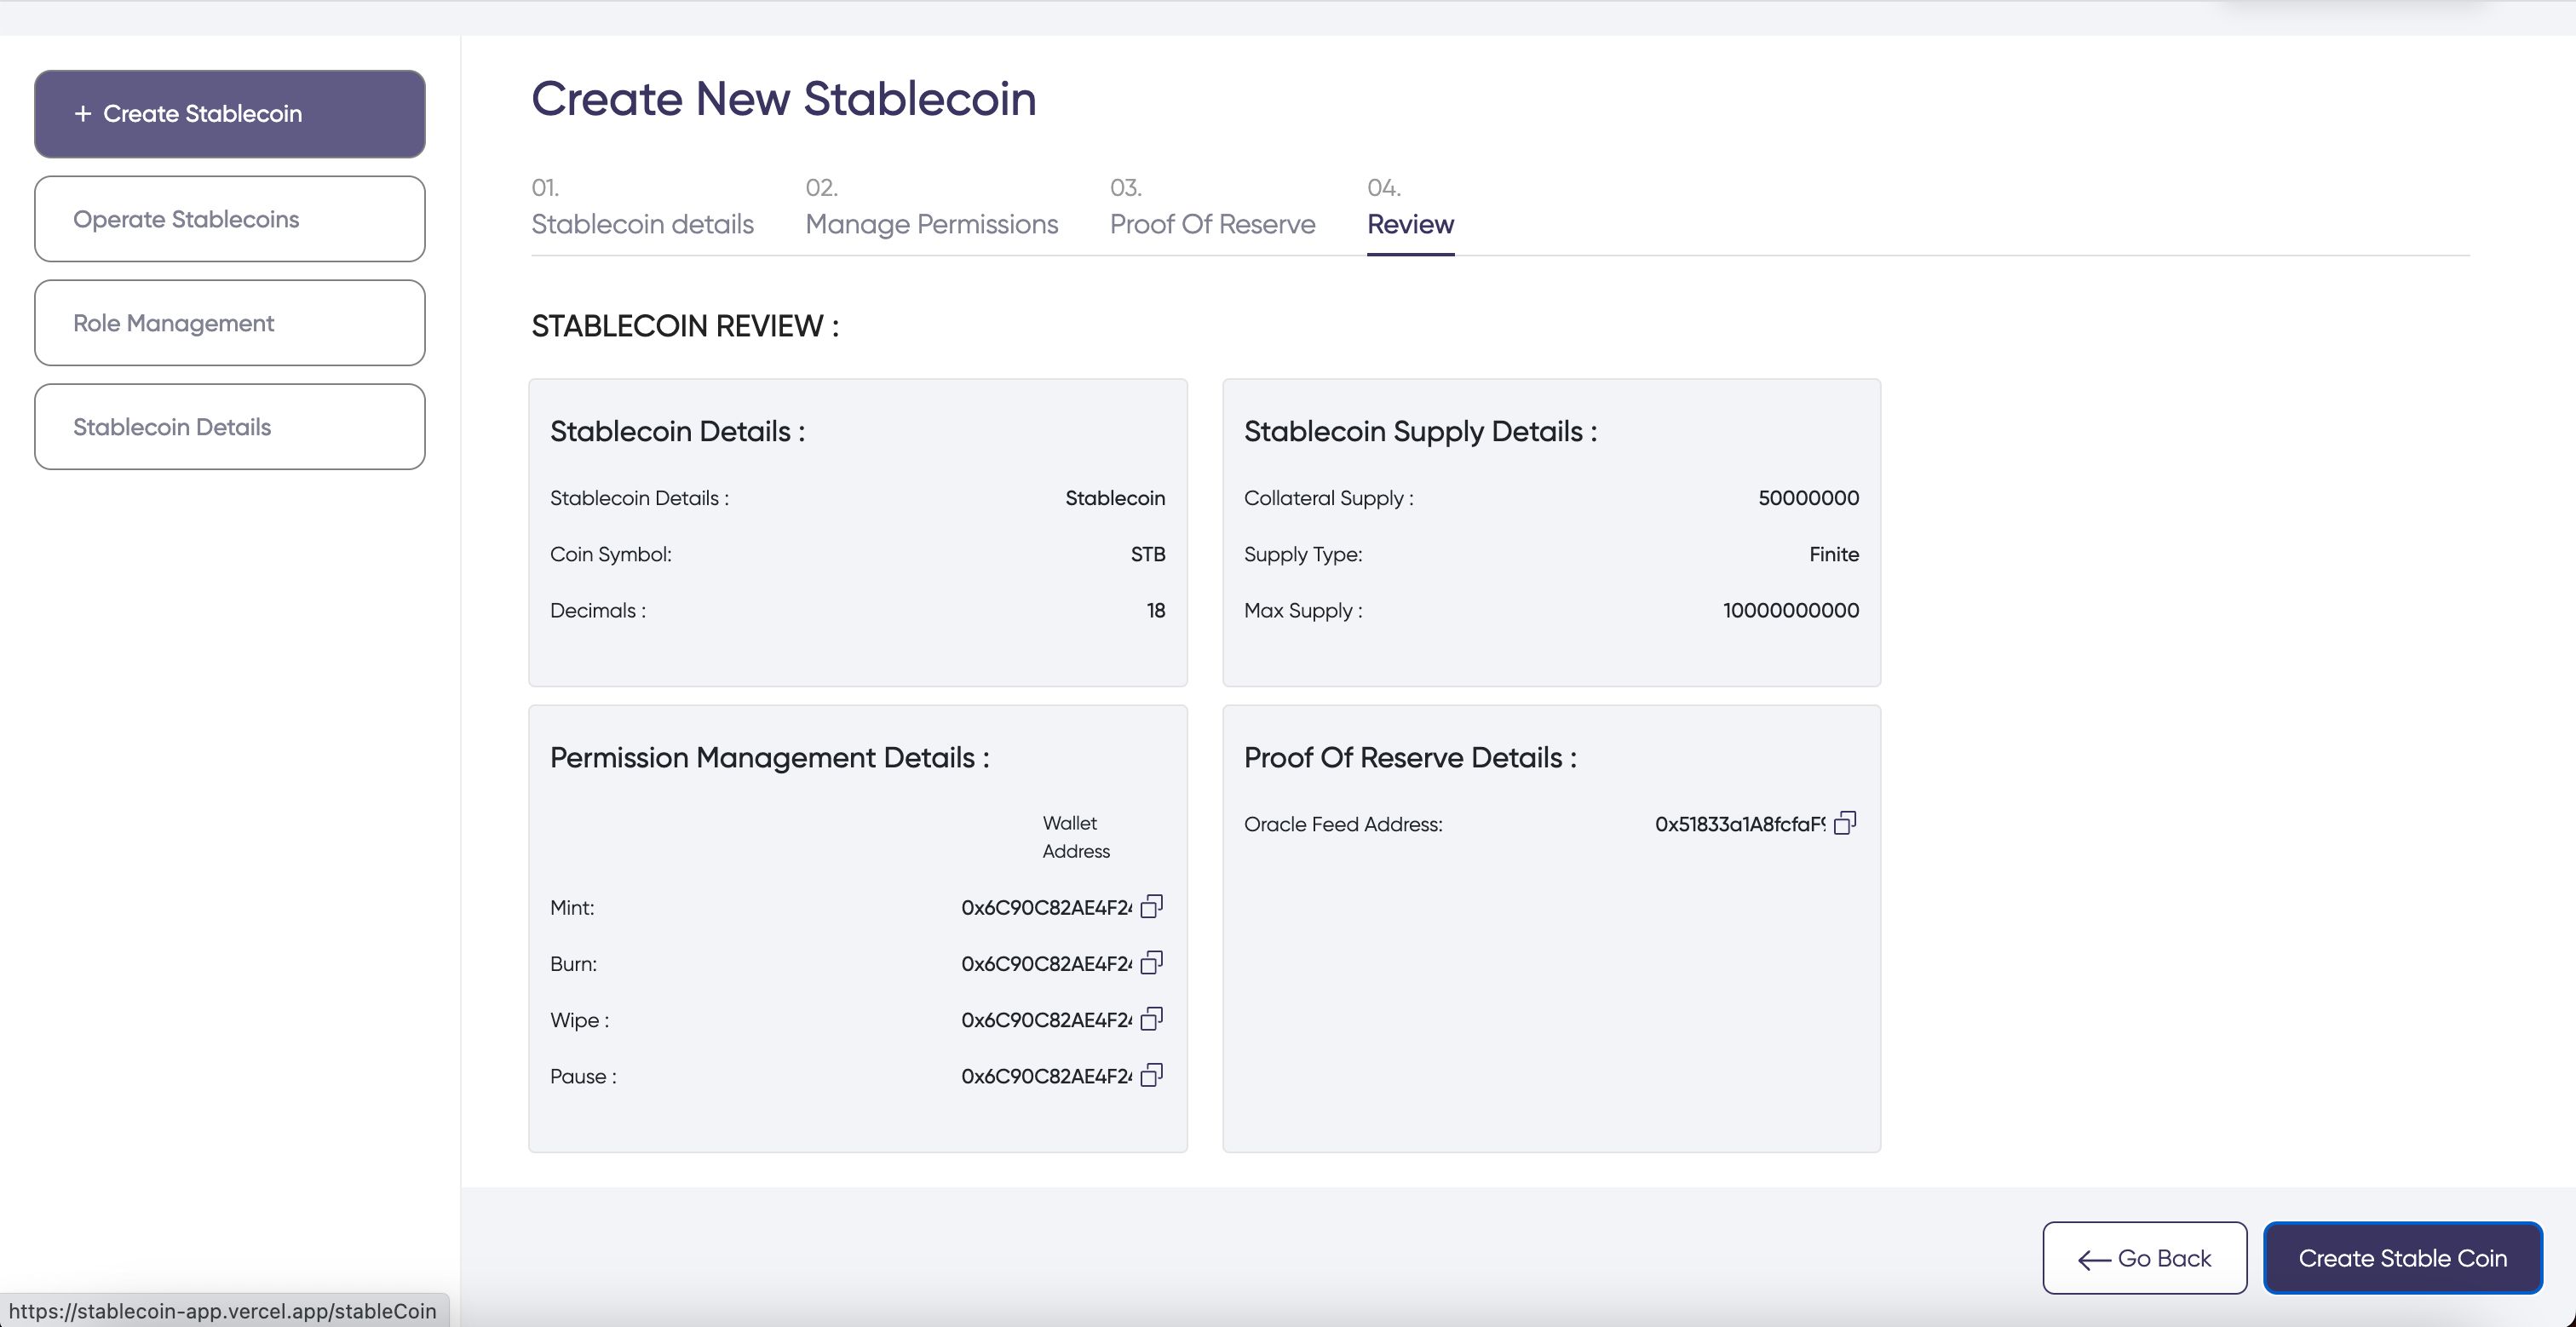The image size is (2576, 1327).
Task: Click the Wipe address text
Action: pyautogui.click(x=1046, y=1020)
